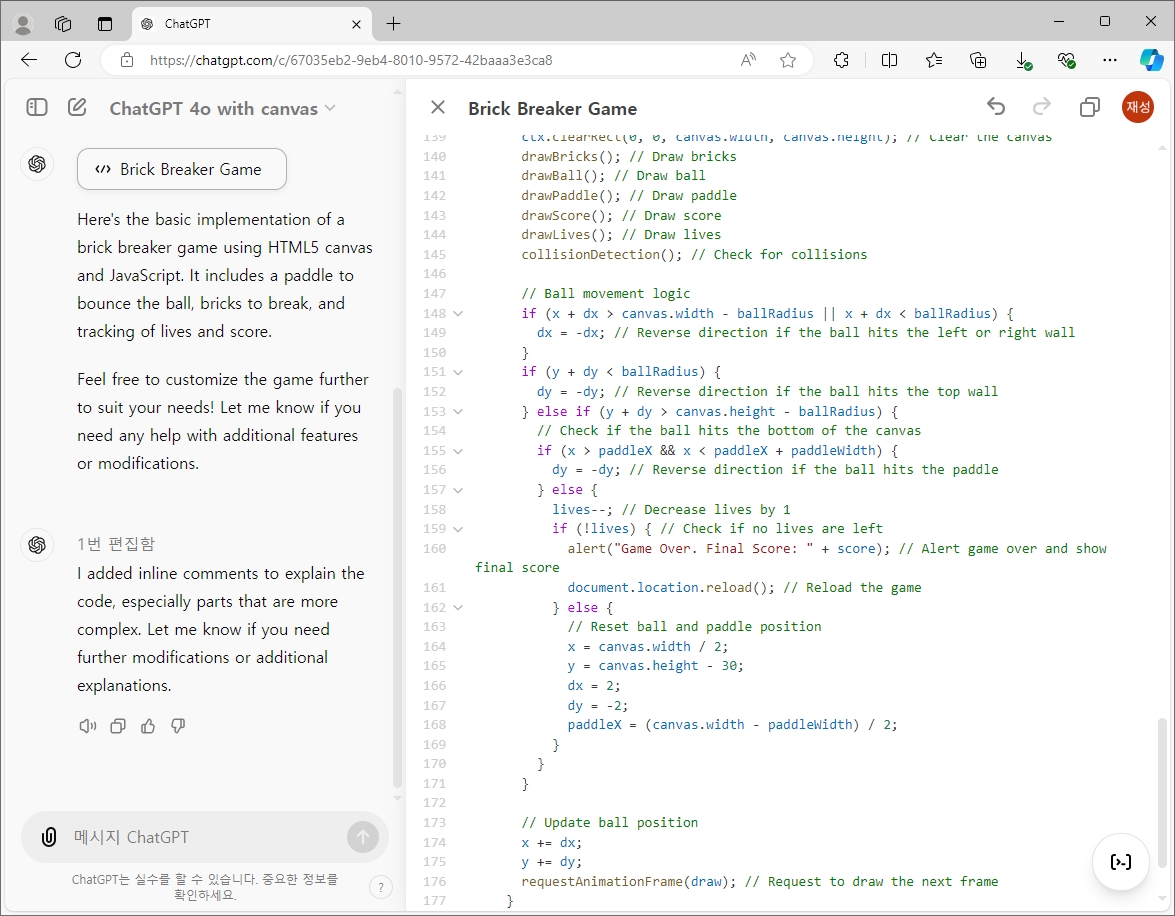Screen dimensions: 1175x916
Task: Collapse code fold at line 155
Action: [x=458, y=451]
